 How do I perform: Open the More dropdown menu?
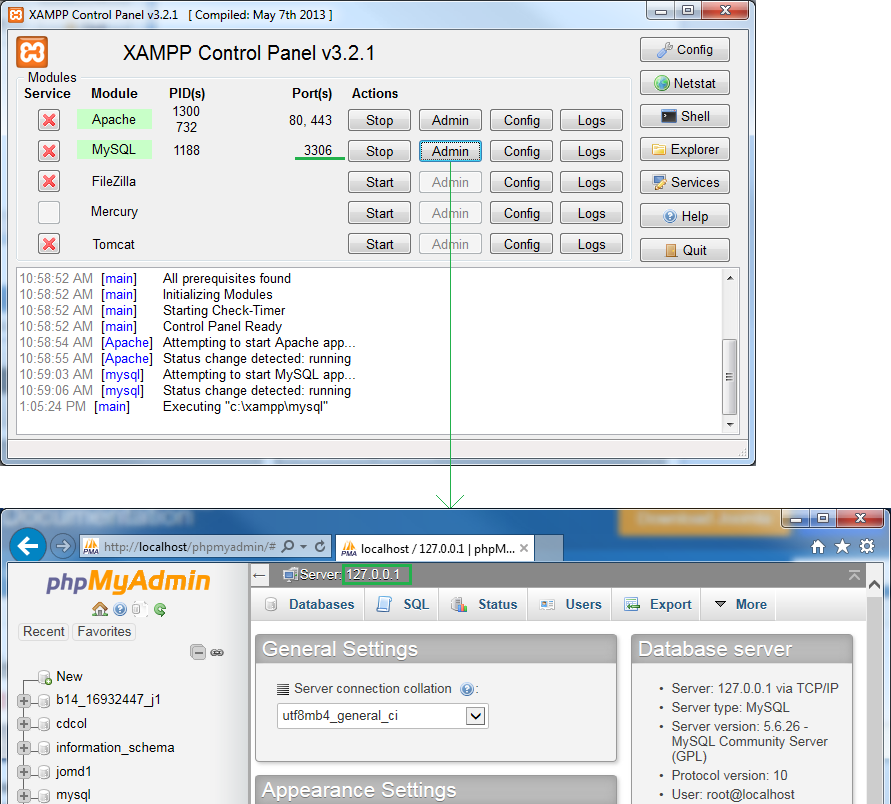(740, 604)
